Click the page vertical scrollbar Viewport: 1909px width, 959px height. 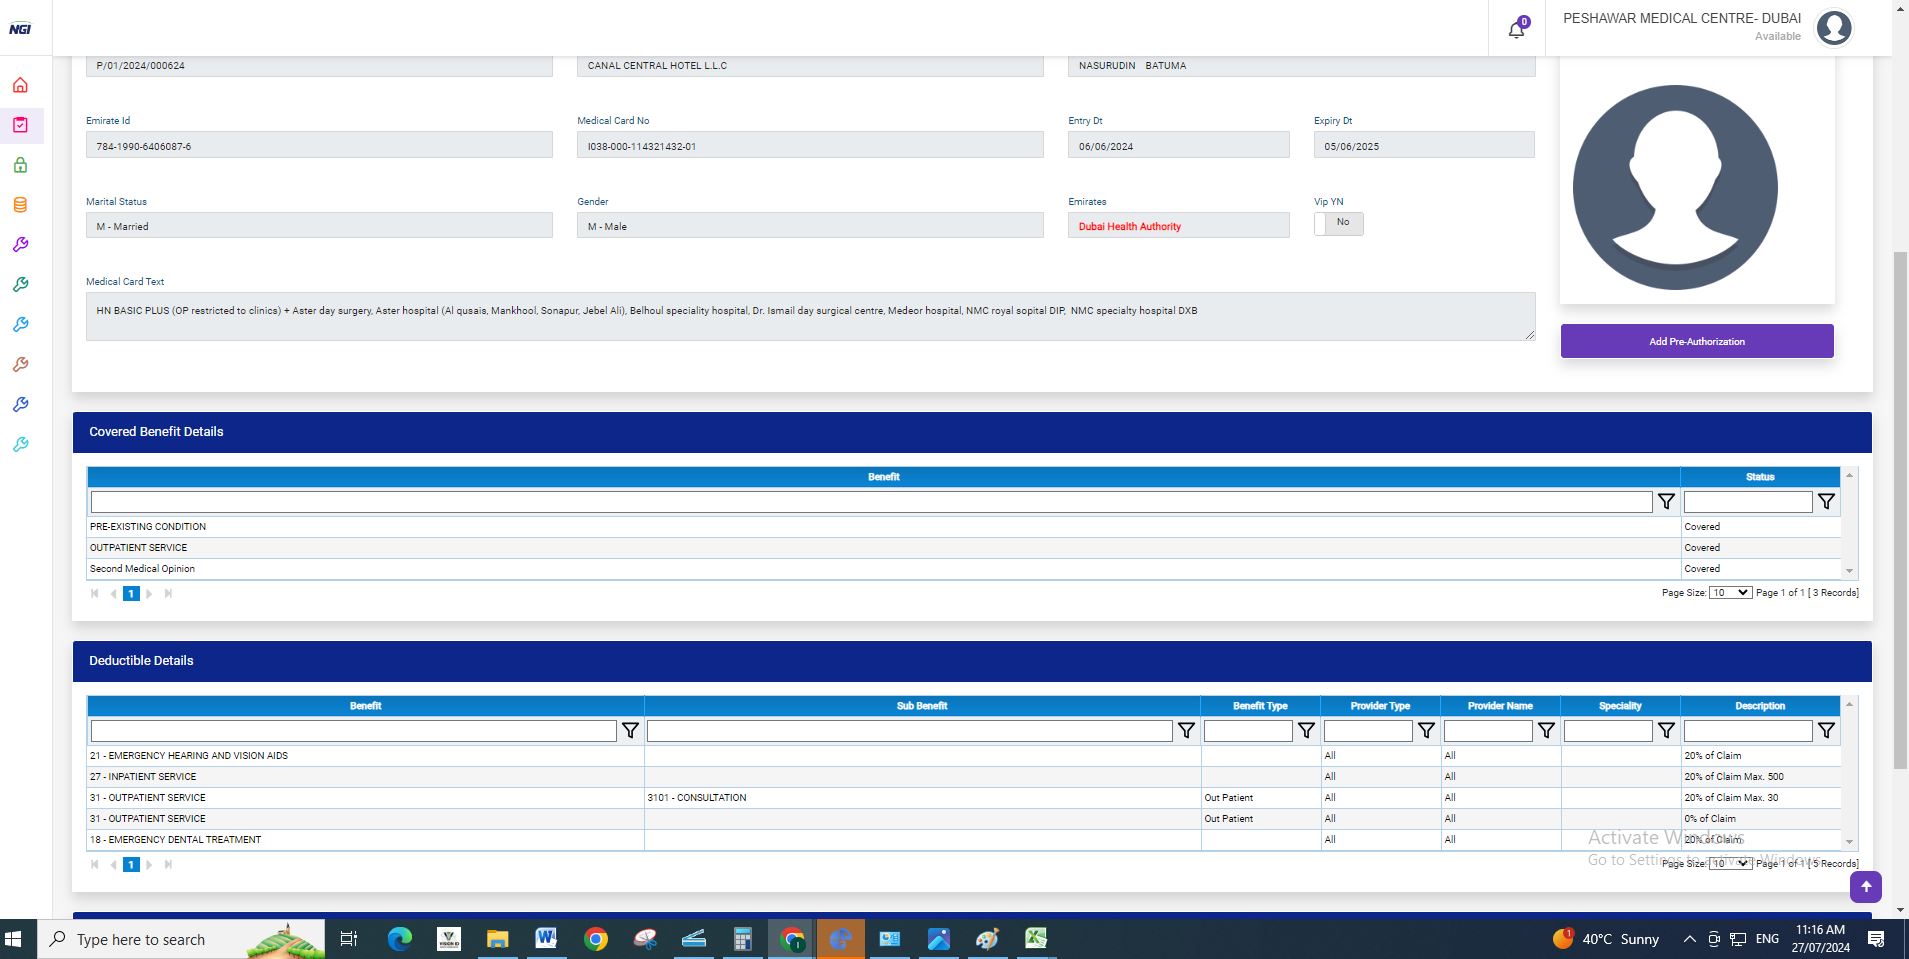[1900, 500]
